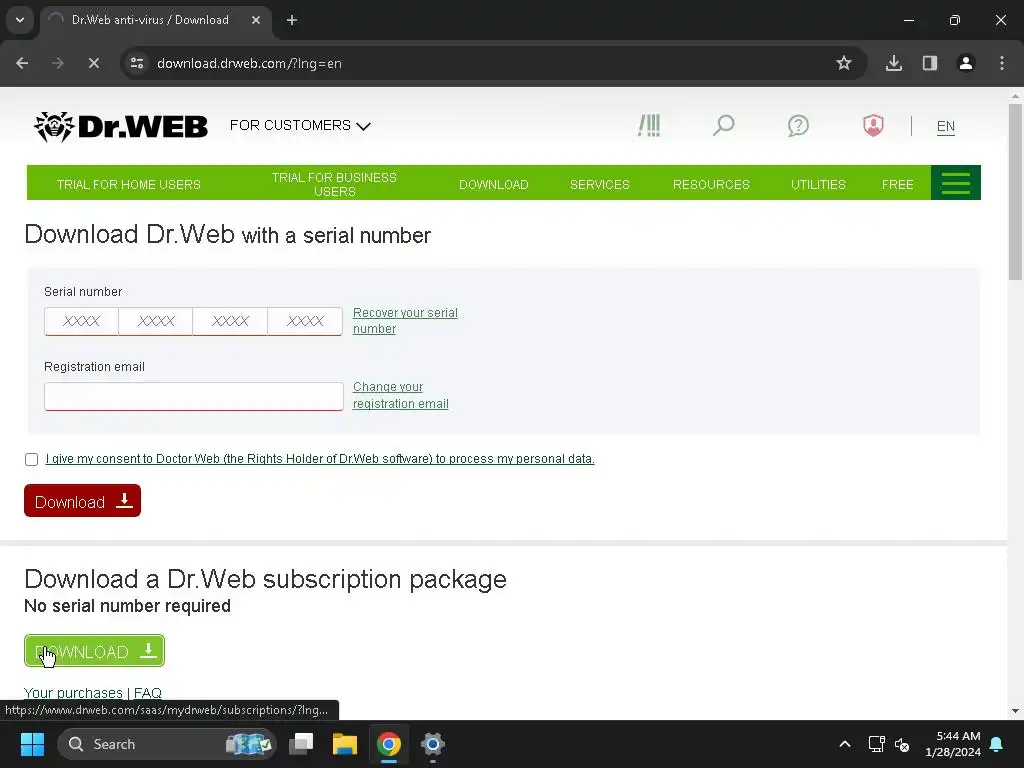Viewport: 1024px width, 768px height.
Task: Click the scrollbar down arrow
Action: pos(1015,711)
